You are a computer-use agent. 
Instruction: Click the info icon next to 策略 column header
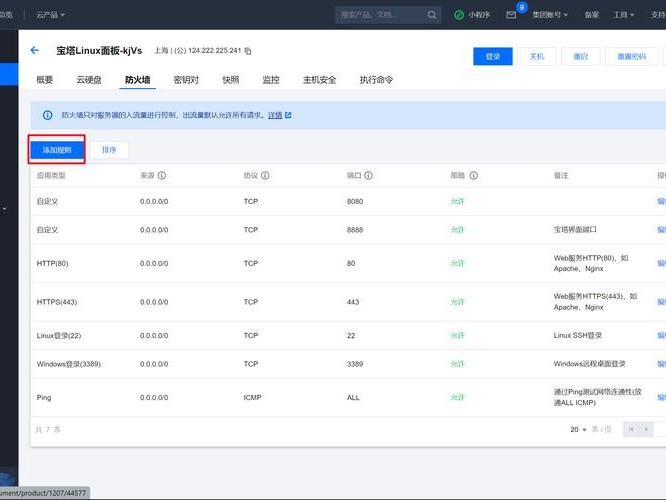[x=474, y=175]
